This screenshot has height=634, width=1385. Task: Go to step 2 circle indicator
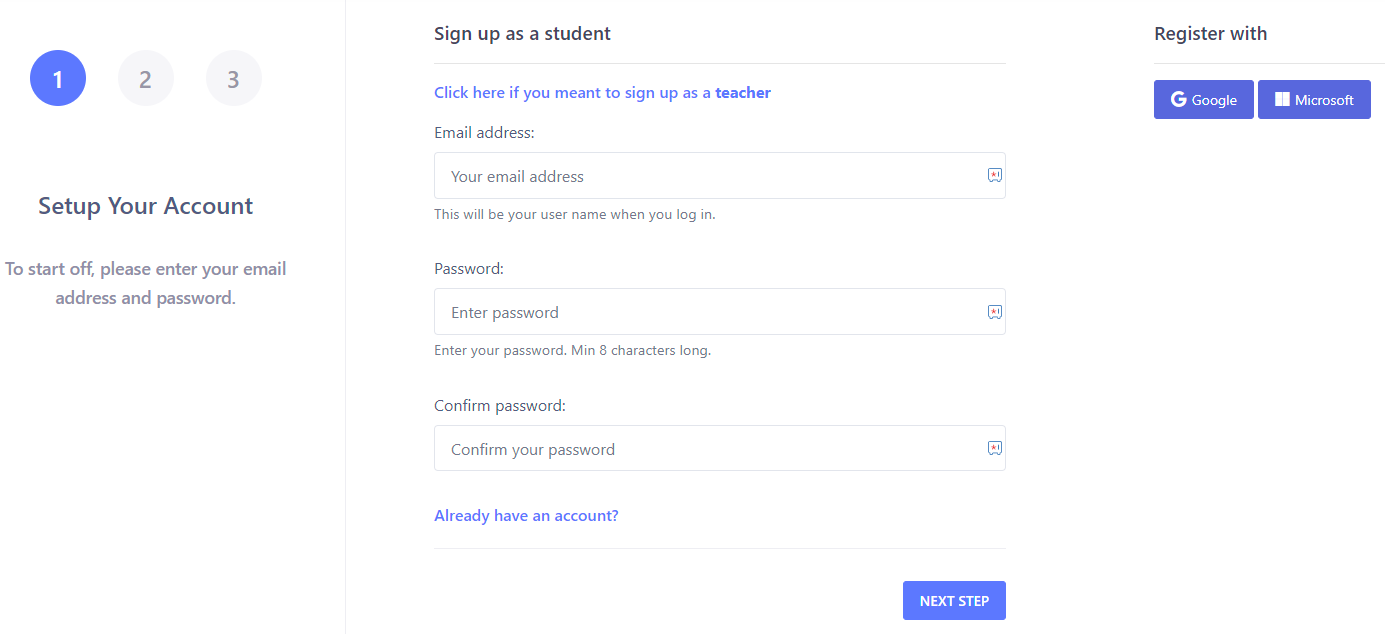[x=146, y=78]
